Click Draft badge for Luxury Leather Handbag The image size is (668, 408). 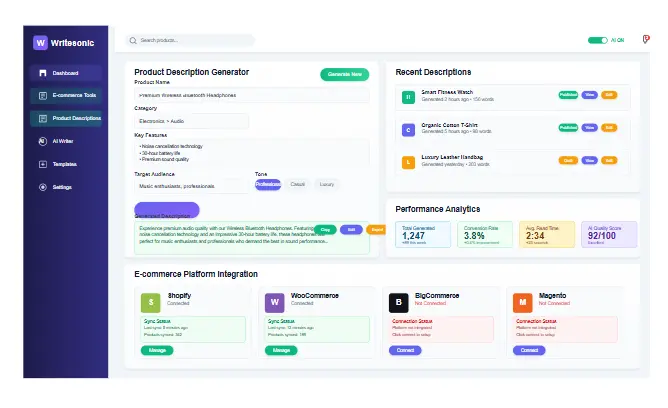coord(568,161)
